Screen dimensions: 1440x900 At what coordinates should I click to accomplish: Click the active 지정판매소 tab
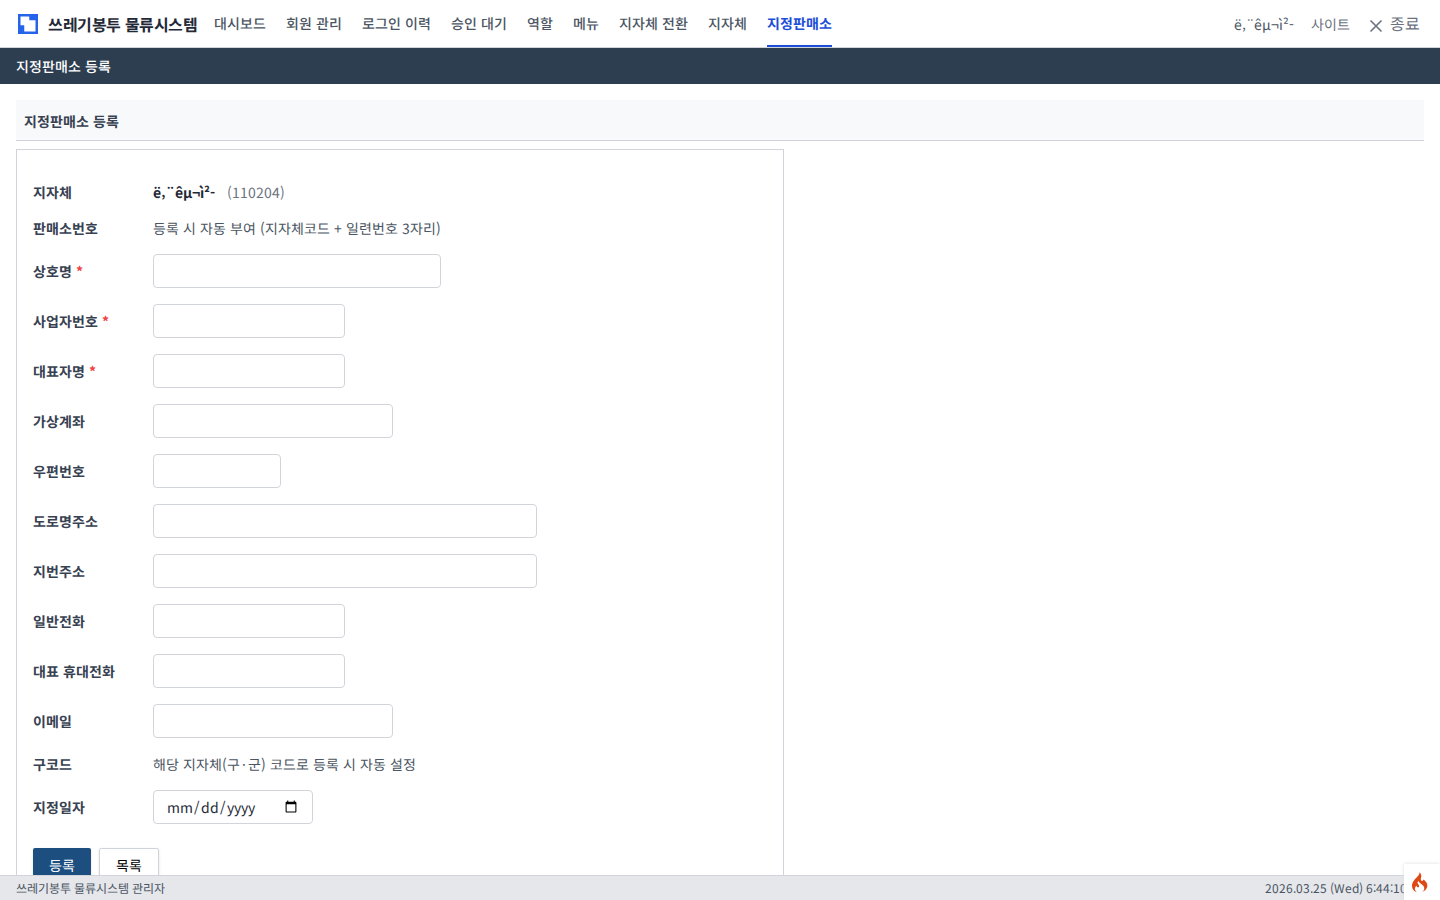(798, 24)
